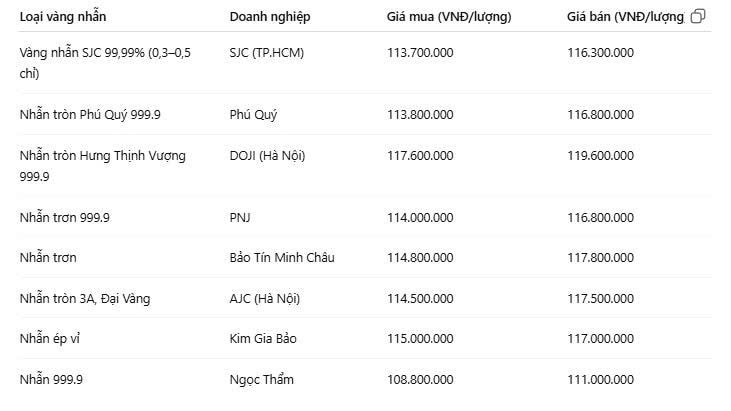Select the 'PNJ' company cell
Image resolution: width=731 pixels, height=411 pixels.
point(240,218)
